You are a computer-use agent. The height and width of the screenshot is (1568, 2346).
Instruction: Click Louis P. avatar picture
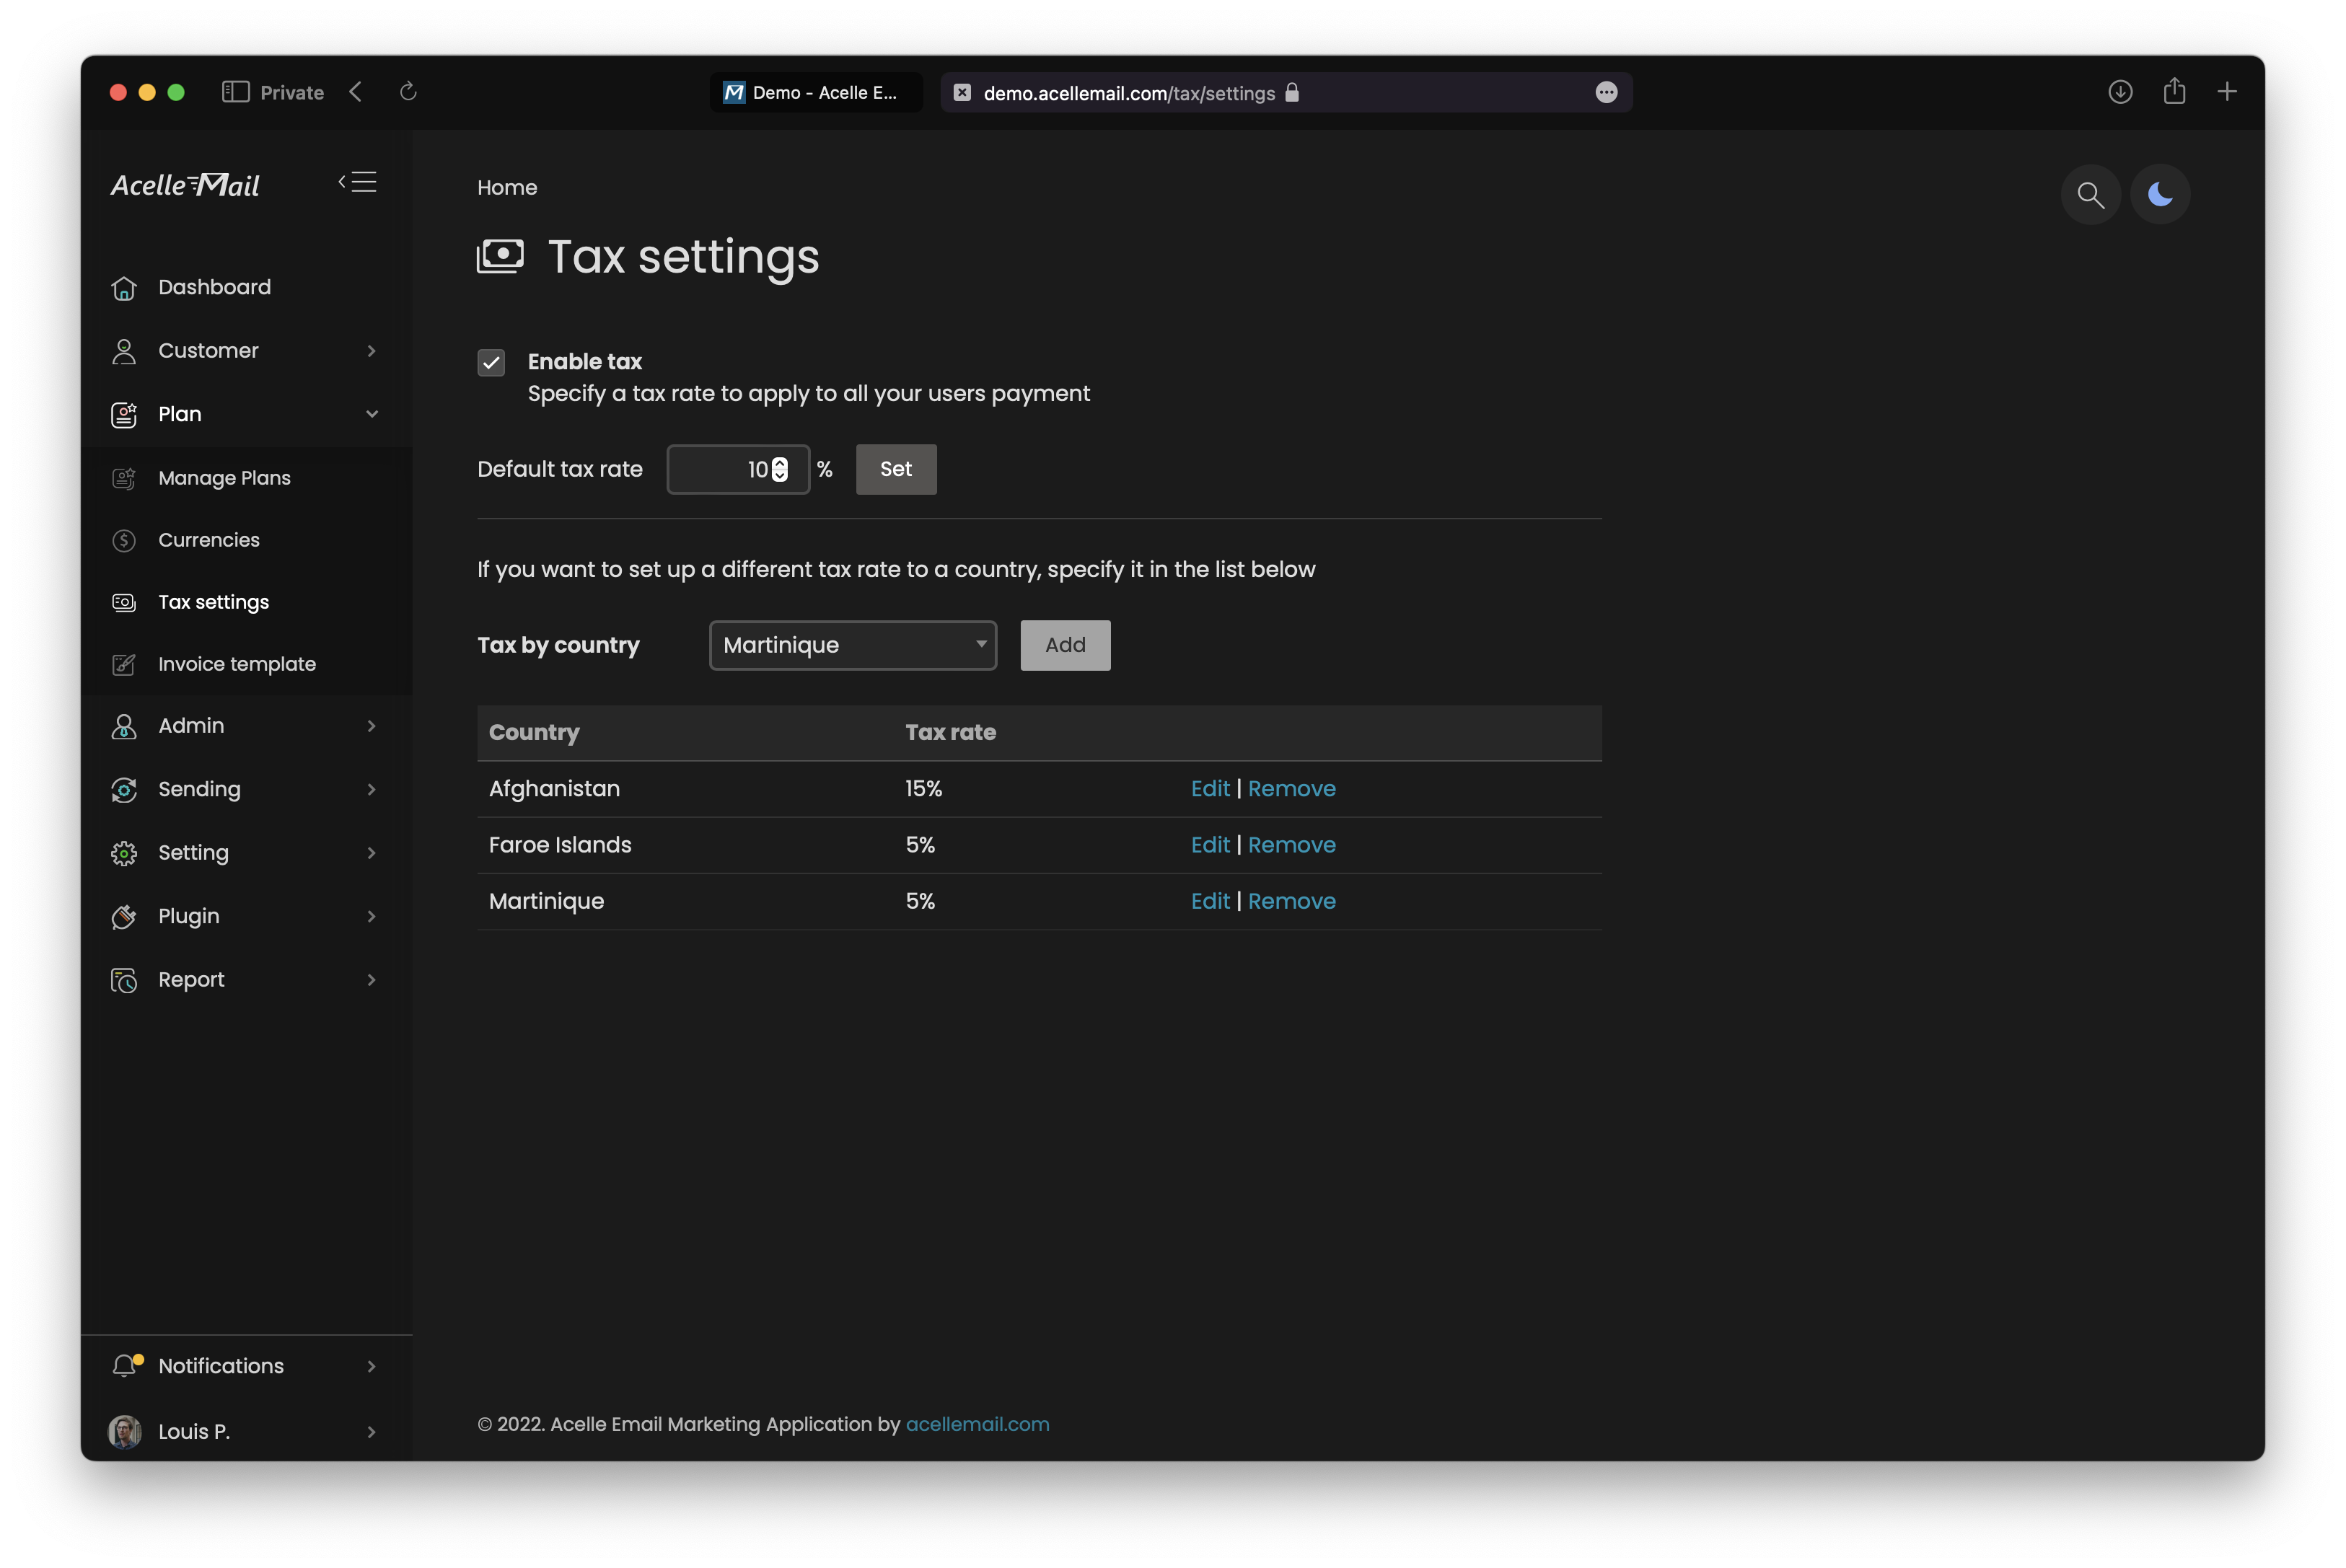(125, 1432)
